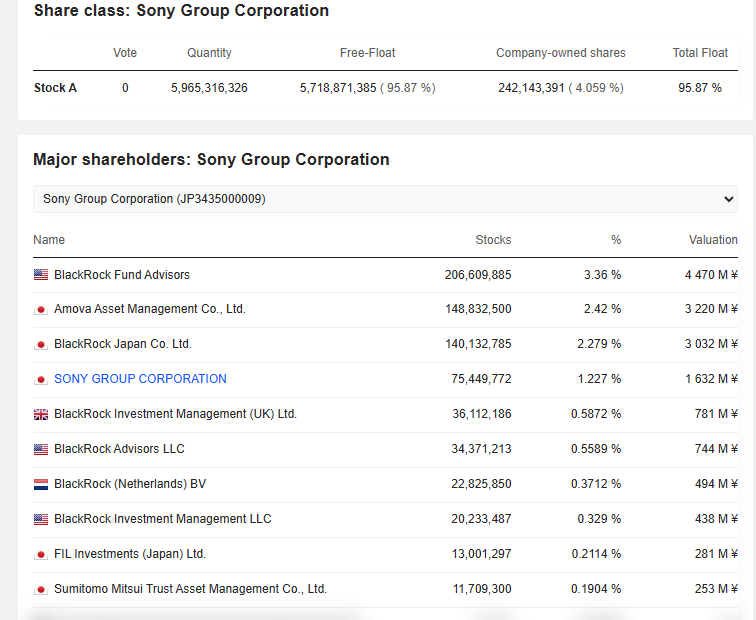The height and width of the screenshot is (620, 756).
Task: Select the Amova Asset Management Co., Ltd. name
Action: 150,309
